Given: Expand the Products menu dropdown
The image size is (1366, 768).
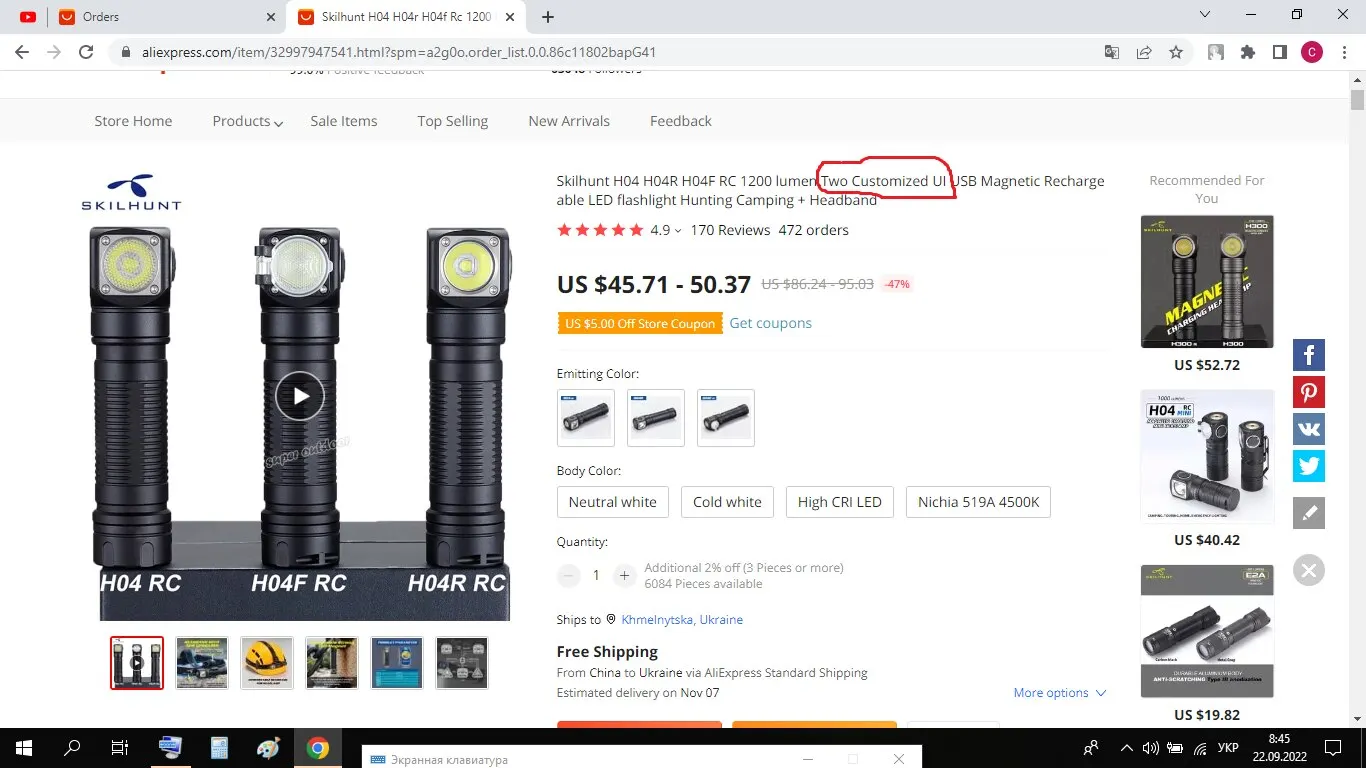Looking at the screenshot, I should pyautogui.click(x=247, y=121).
